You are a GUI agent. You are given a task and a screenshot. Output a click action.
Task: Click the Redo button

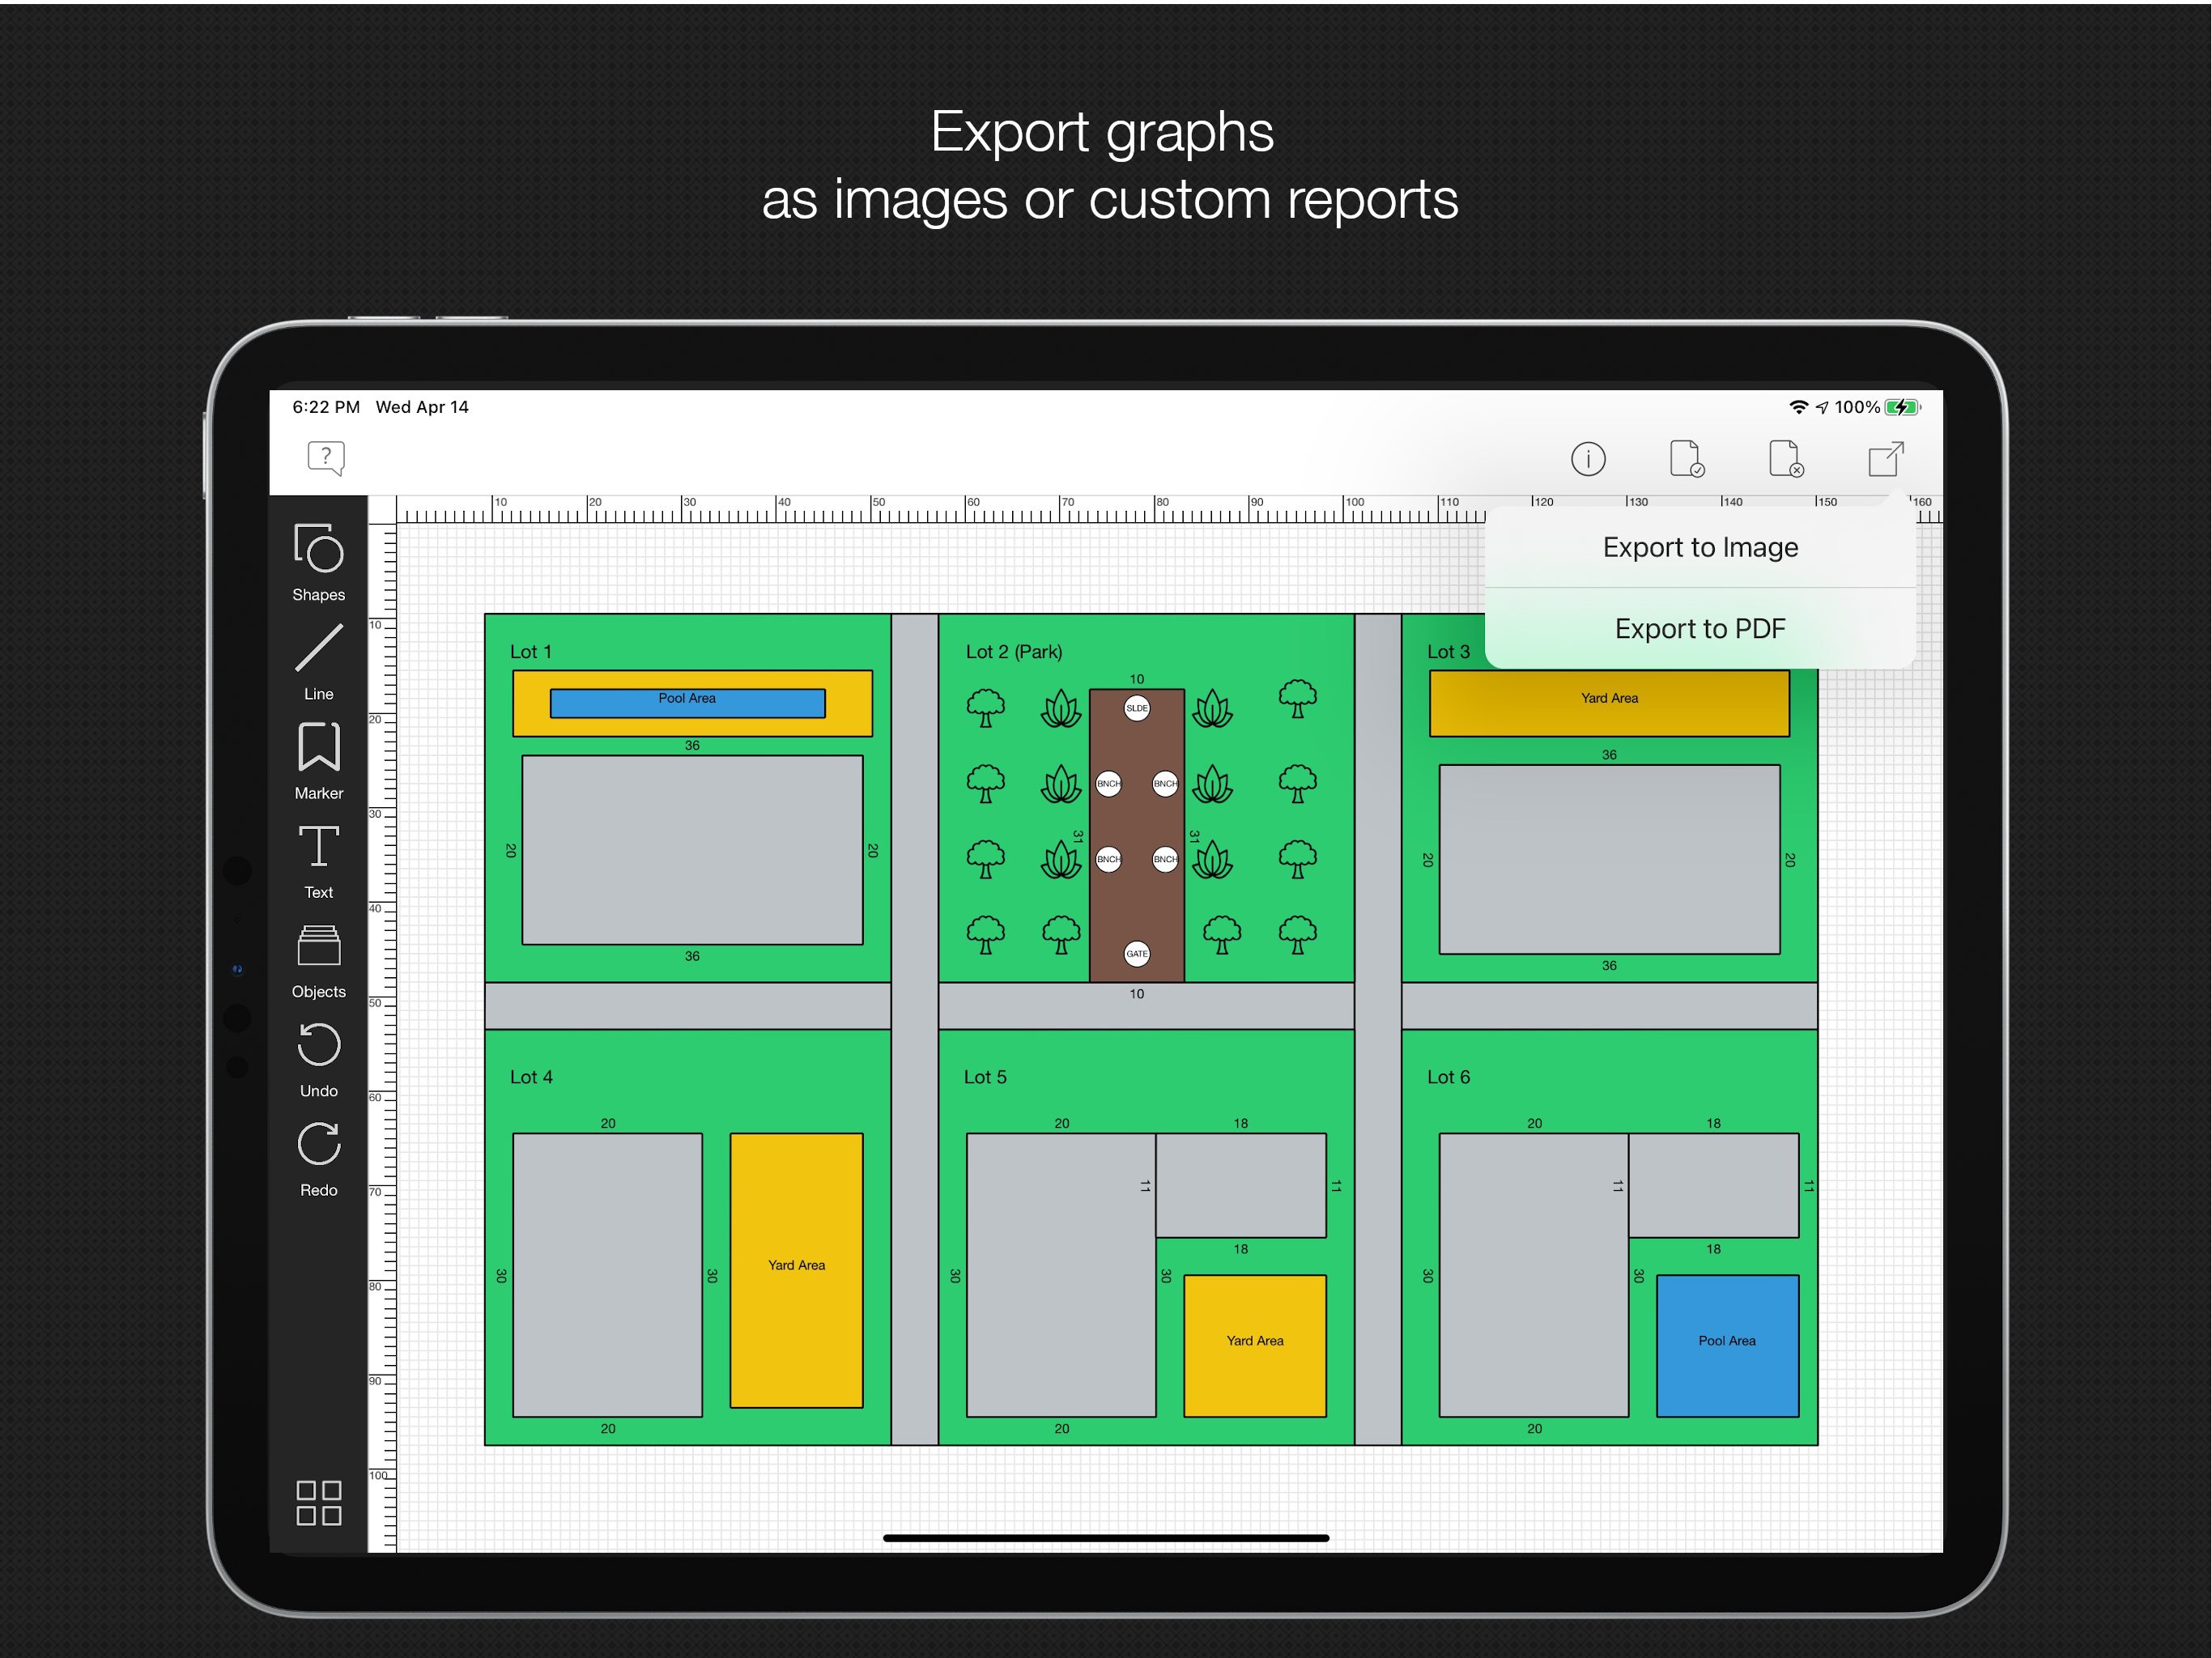coord(318,1159)
